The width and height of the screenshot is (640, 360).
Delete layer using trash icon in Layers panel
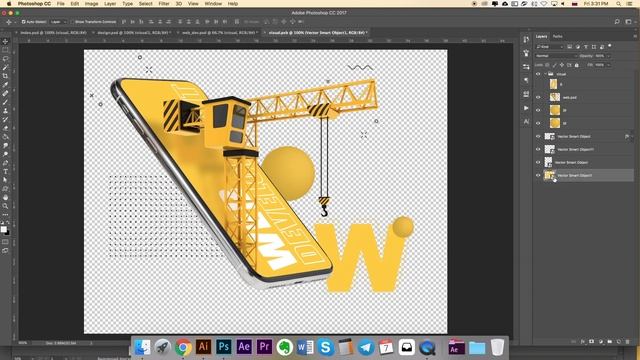tap(628, 341)
